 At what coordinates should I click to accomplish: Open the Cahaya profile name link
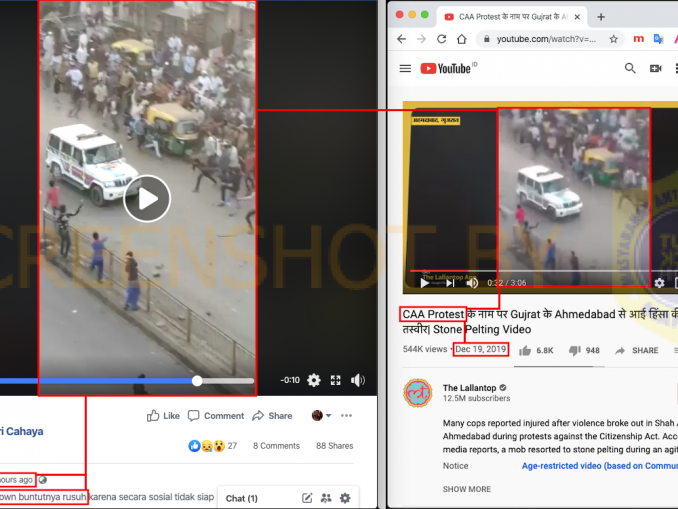click(x=22, y=431)
